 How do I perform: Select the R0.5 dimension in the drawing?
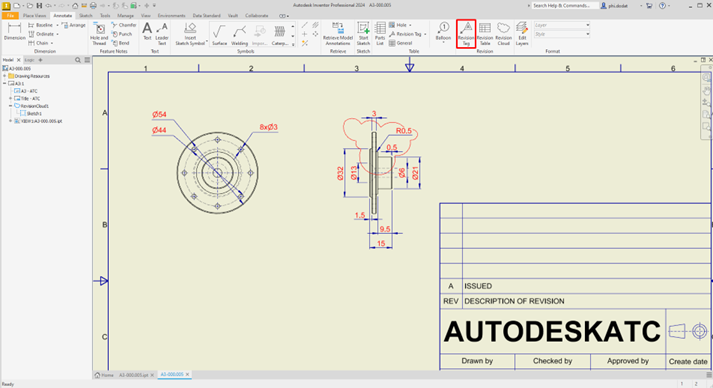point(404,131)
